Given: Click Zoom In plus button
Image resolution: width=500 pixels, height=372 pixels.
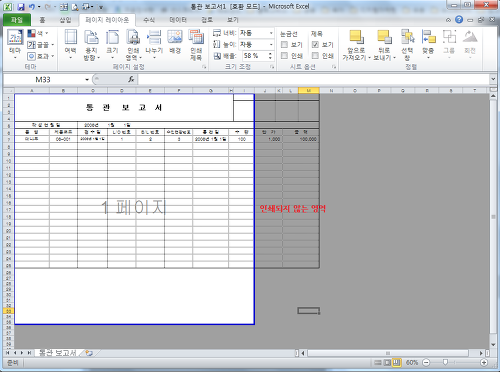Looking at the screenshot, I should tap(484, 362).
